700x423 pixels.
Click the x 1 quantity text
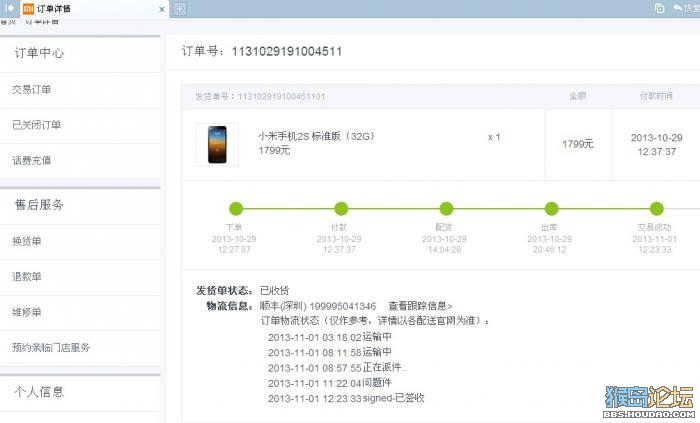point(494,138)
